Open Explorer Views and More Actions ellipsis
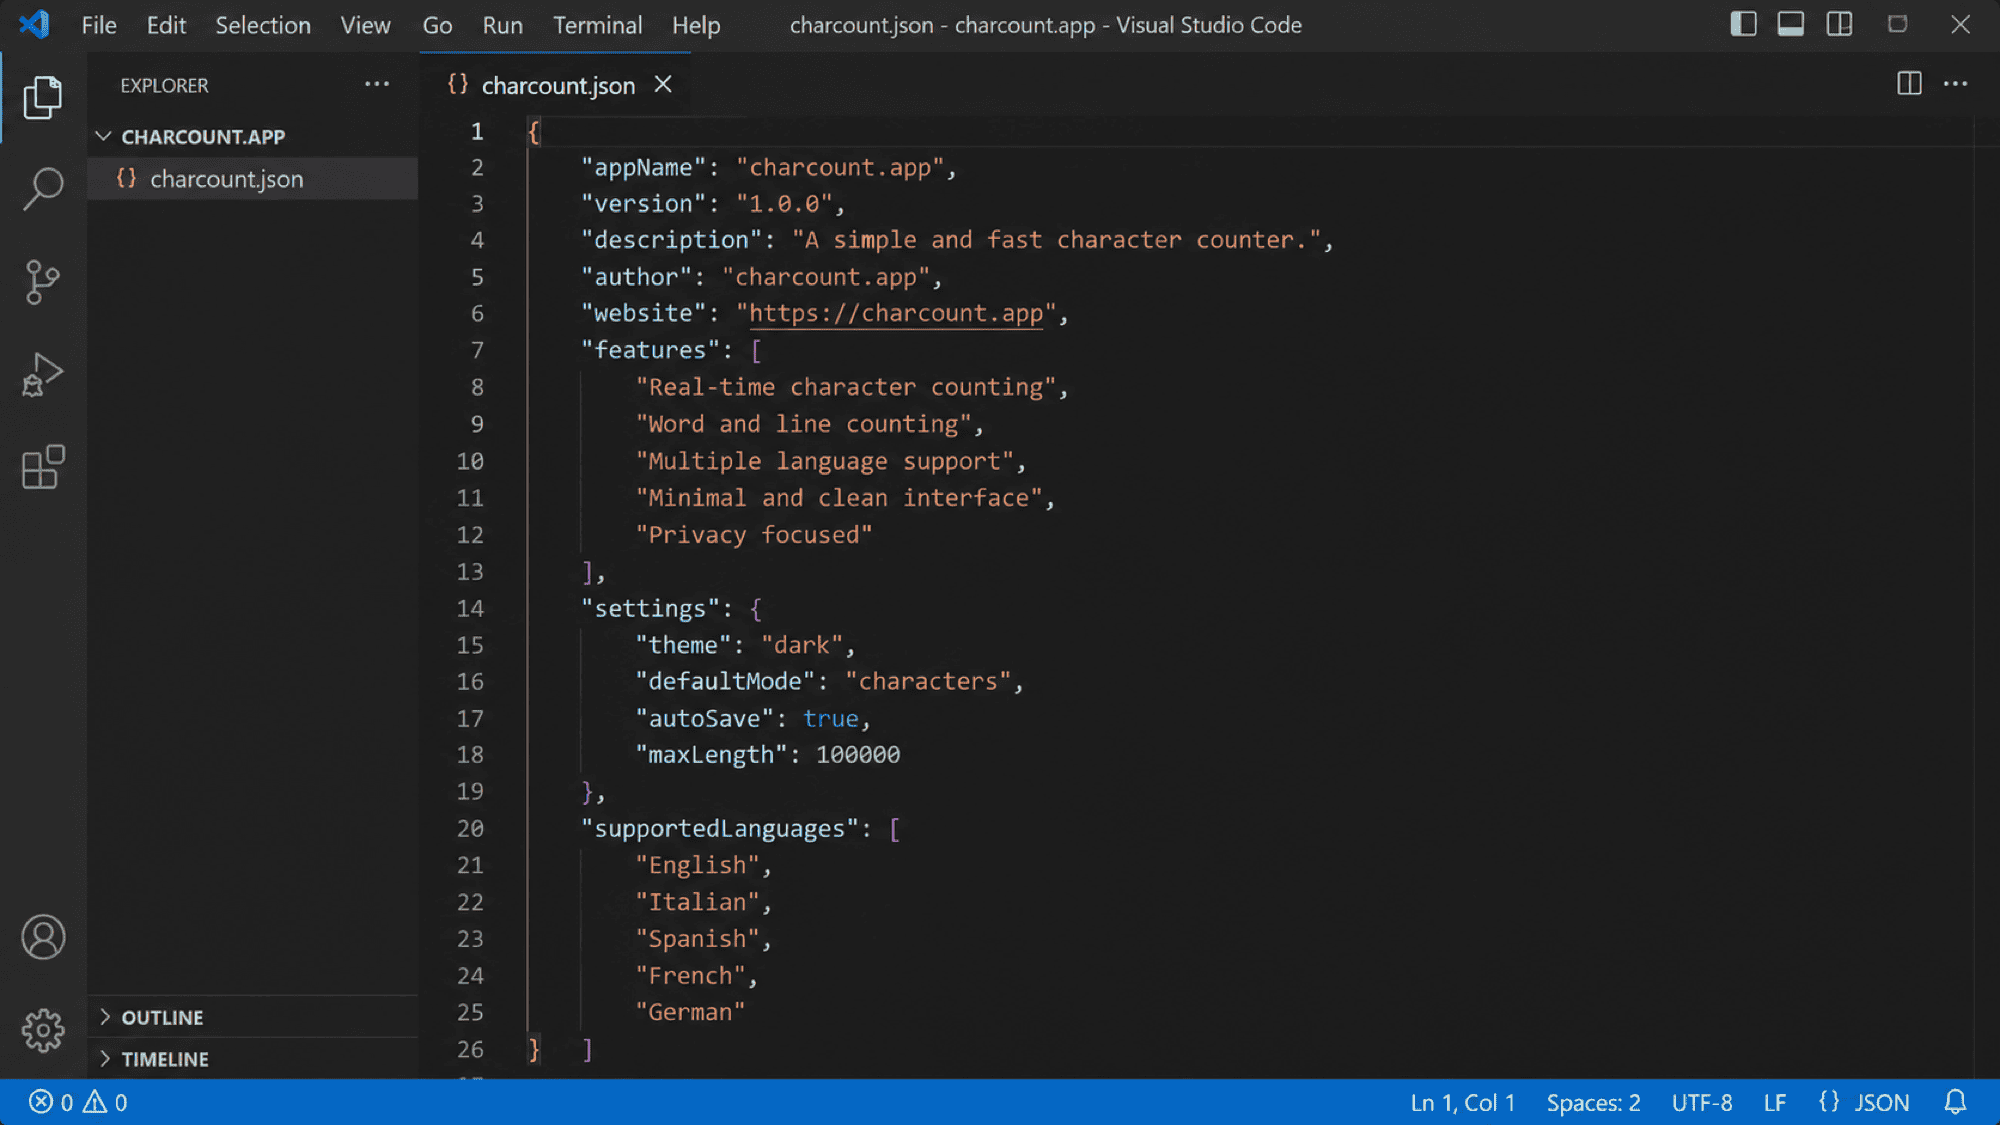Screen dimensions: 2000x1125 377,84
